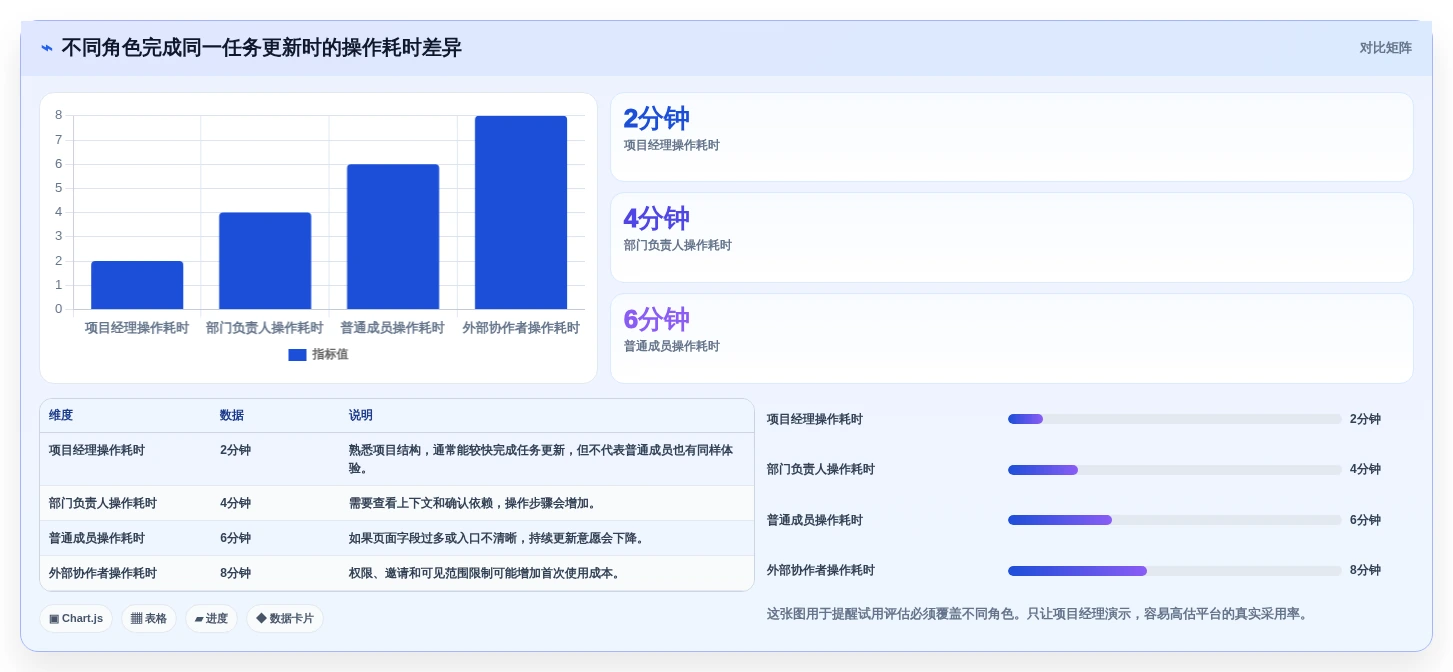Click the 4分钟 value in table

tap(236, 504)
